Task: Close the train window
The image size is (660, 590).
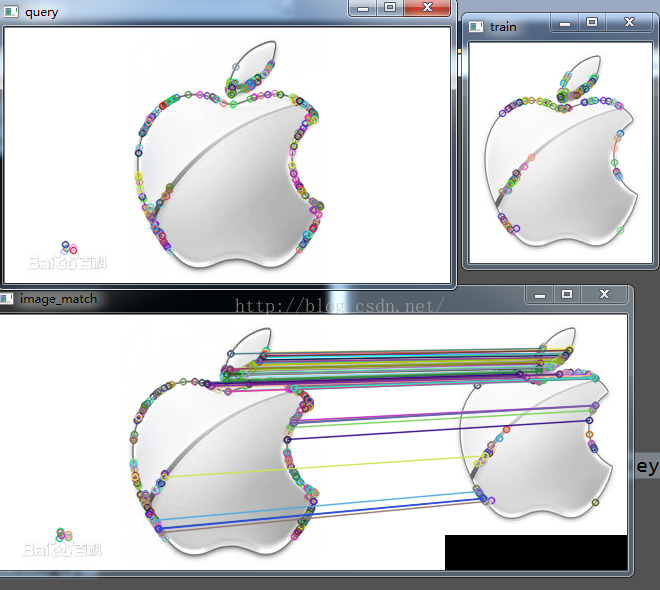Action: (x=629, y=22)
